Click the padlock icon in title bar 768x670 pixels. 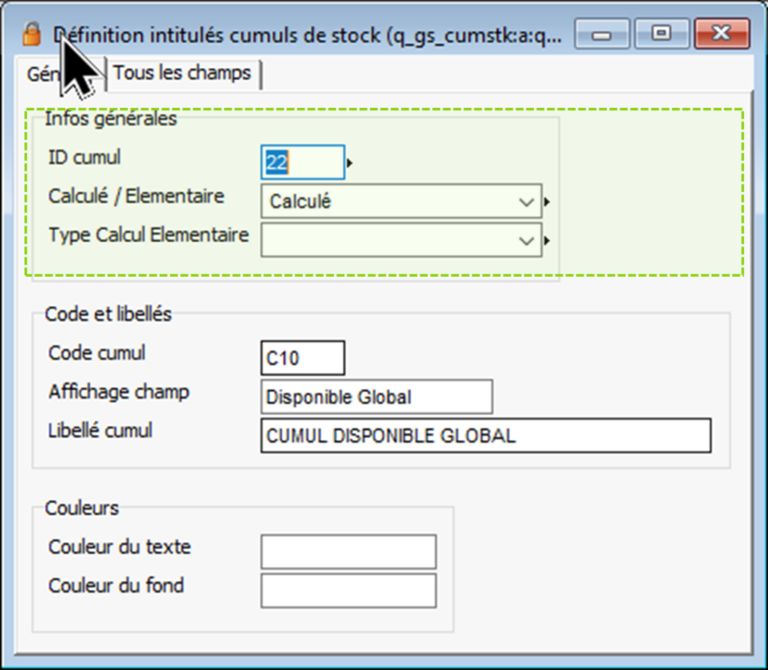[x=32, y=35]
